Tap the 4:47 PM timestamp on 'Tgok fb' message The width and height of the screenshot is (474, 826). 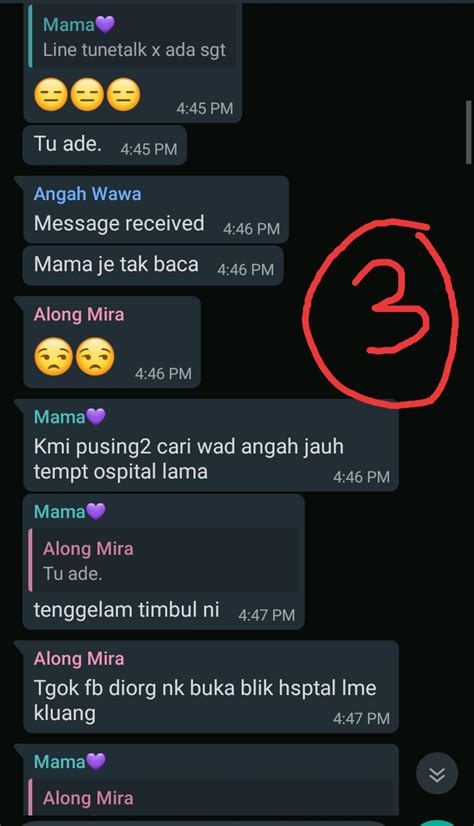(x=361, y=719)
